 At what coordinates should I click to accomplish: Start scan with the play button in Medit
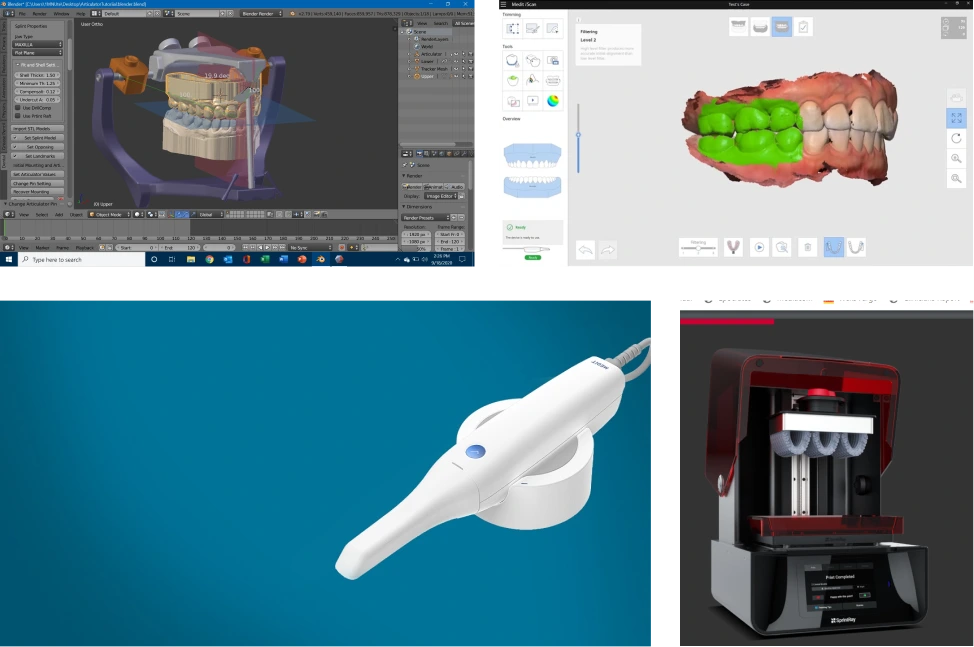click(x=759, y=247)
